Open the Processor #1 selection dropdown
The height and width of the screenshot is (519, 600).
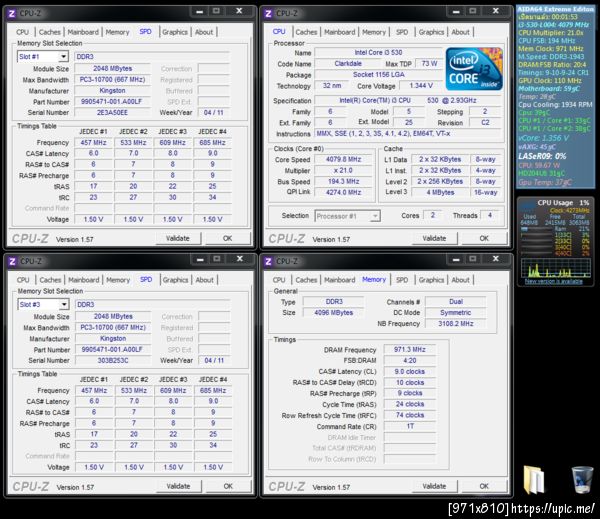pyautogui.click(x=375, y=216)
